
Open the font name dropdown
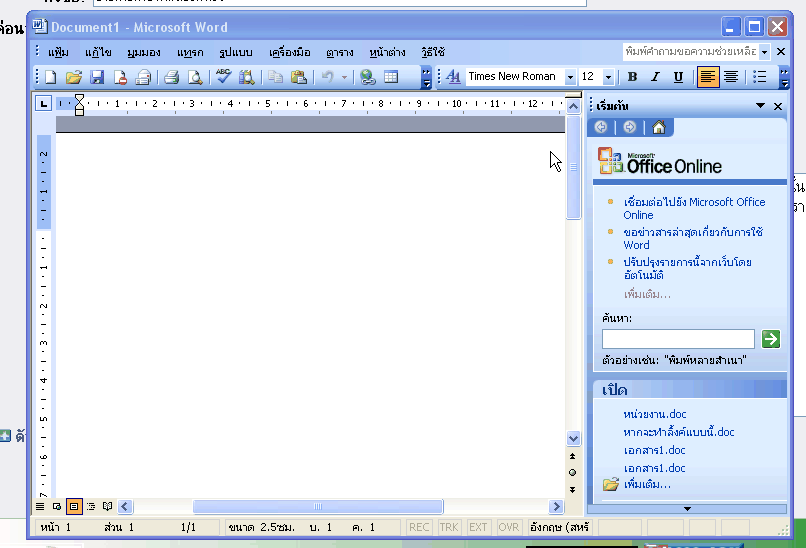pyautogui.click(x=570, y=77)
